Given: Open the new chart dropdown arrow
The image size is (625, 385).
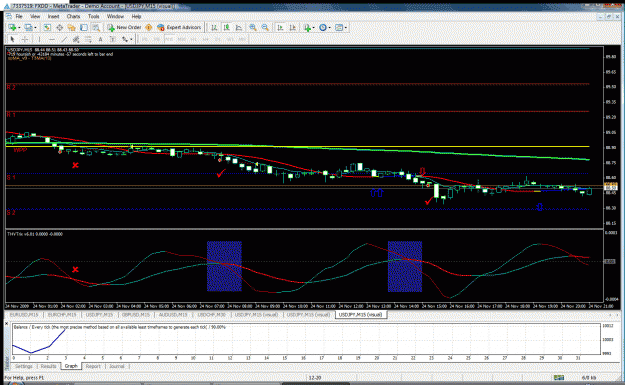Looking at the screenshot, I should 19,28.
